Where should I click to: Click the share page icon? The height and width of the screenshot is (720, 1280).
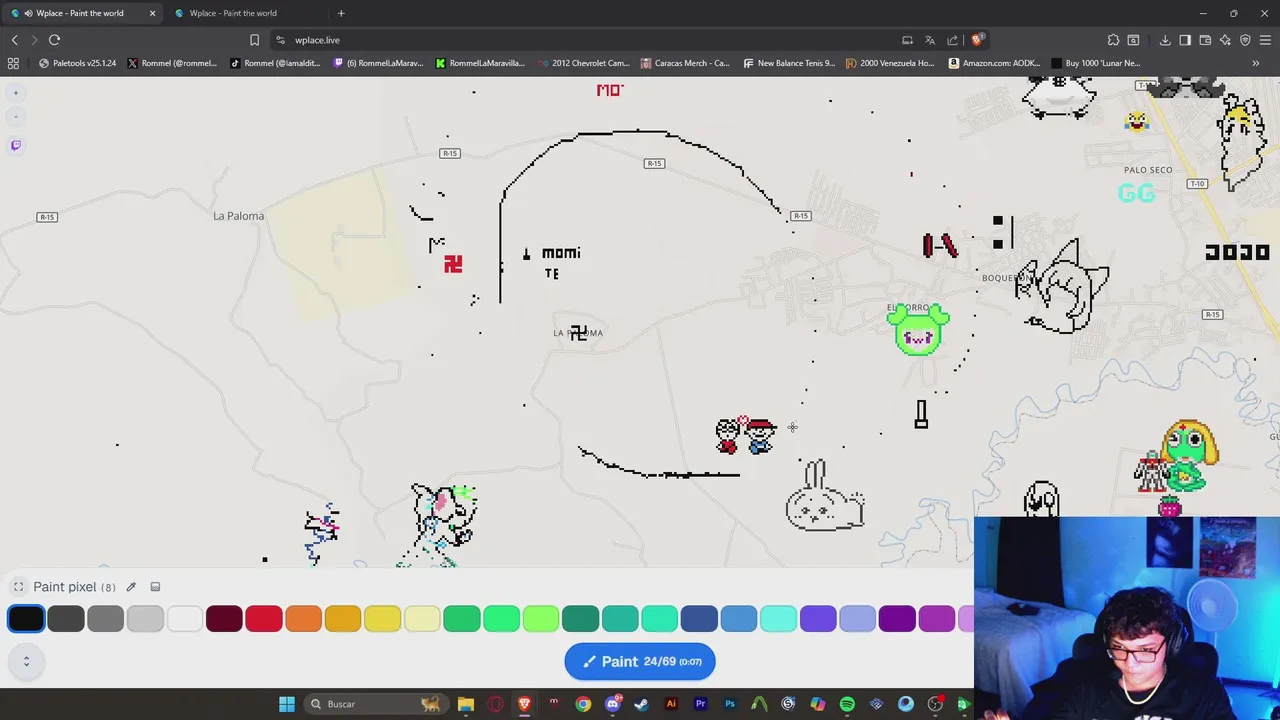[x=953, y=40]
